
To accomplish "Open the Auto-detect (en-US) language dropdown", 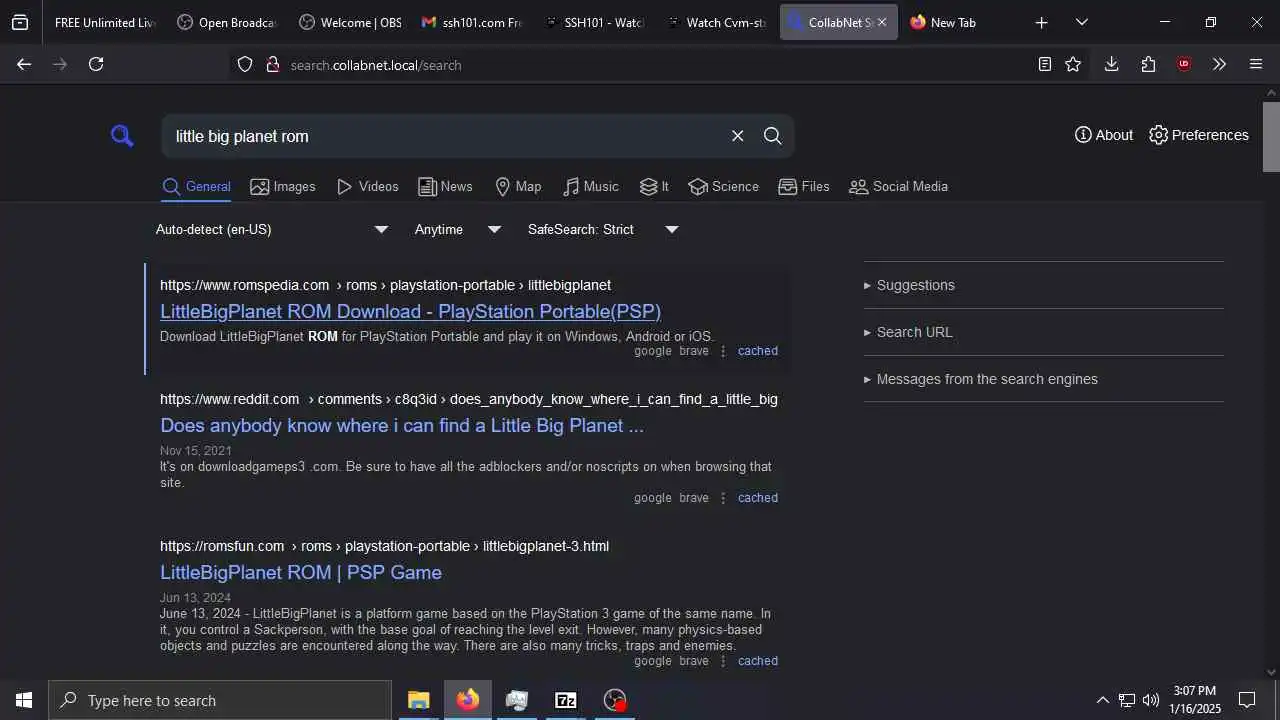I will coord(271,229).
